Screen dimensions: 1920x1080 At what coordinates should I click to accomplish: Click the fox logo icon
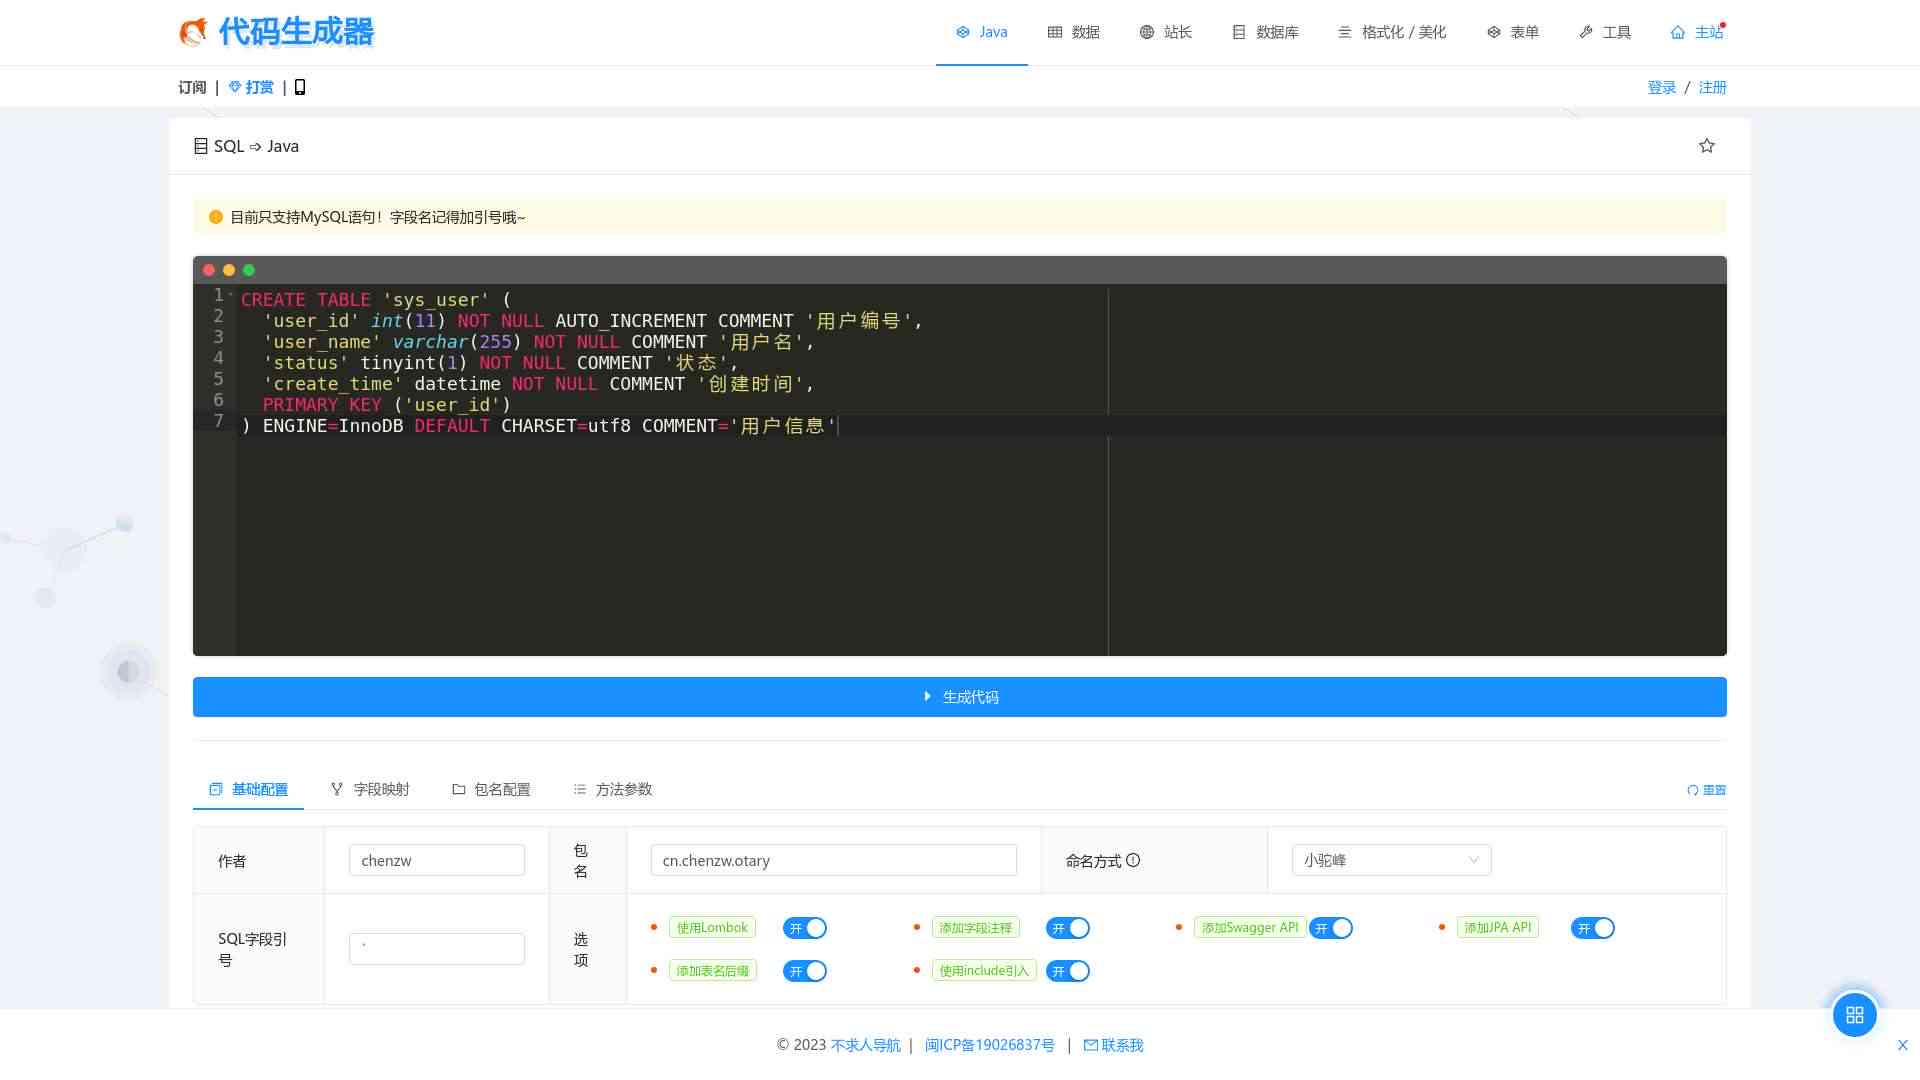coord(193,32)
